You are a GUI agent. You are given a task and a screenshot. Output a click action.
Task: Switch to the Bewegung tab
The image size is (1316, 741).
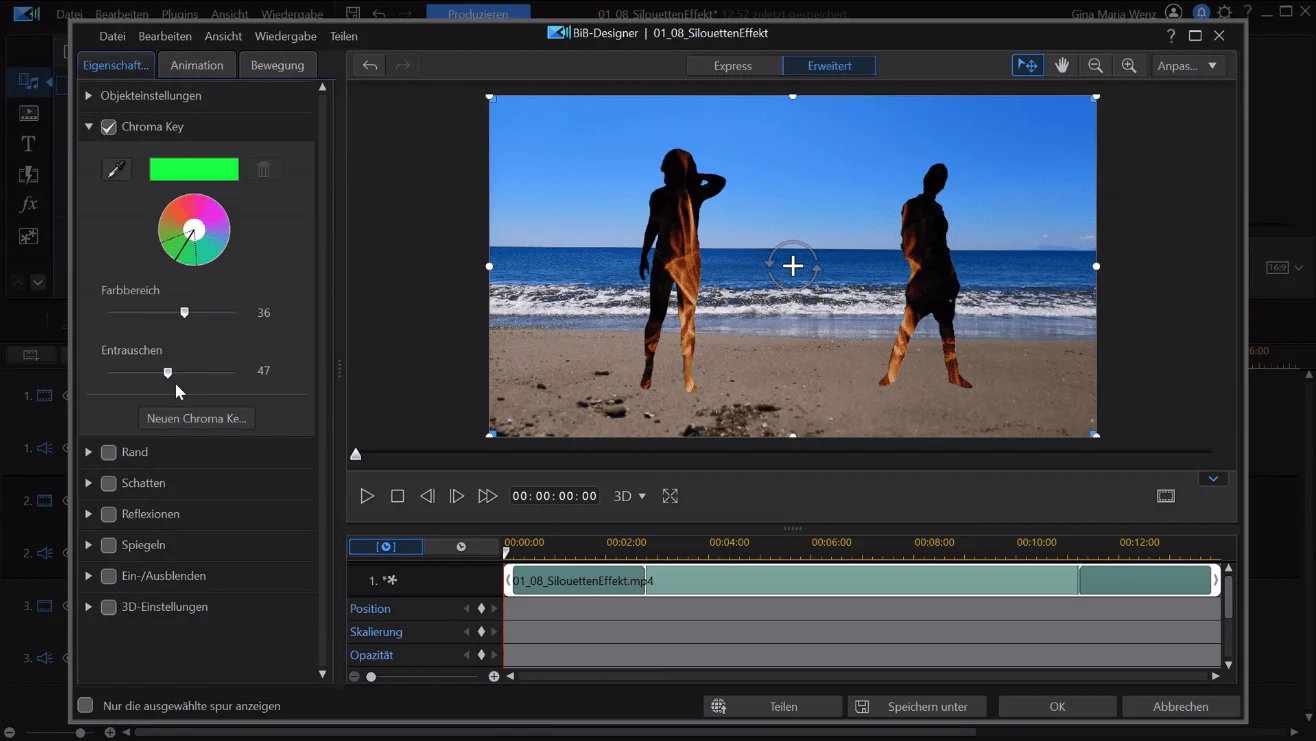tap(277, 65)
